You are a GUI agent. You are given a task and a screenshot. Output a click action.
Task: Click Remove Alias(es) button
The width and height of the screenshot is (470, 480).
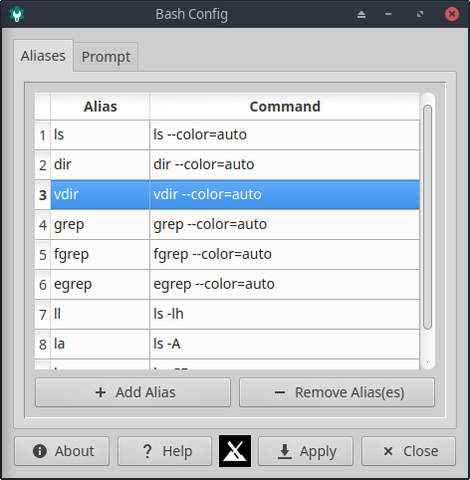click(x=337, y=392)
